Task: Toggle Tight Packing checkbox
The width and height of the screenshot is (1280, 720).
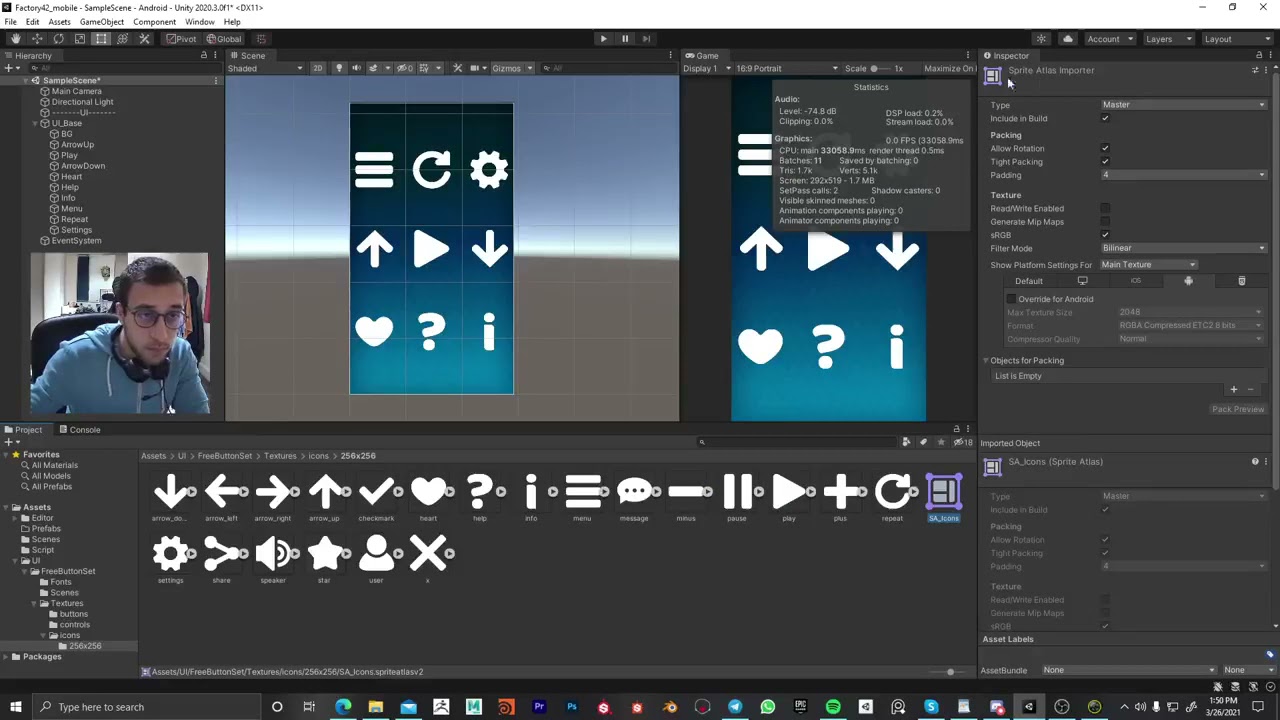Action: (1105, 162)
